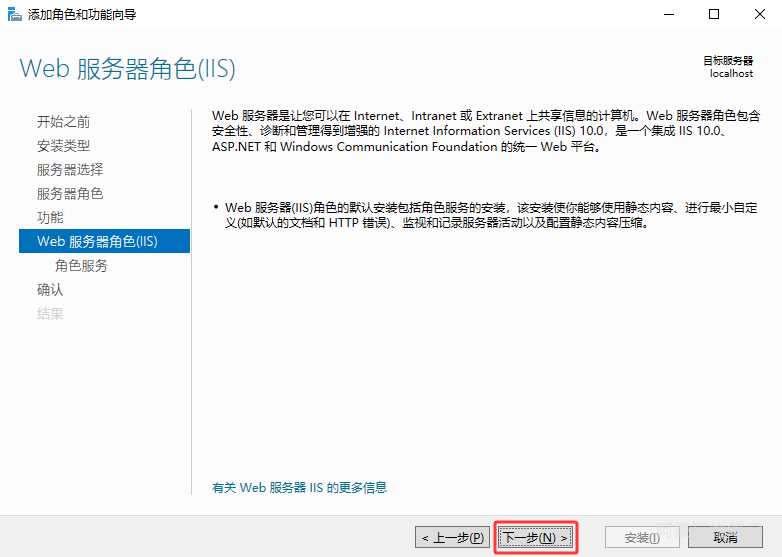
Task: Open the 服务器选择 step
Action: point(70,170)
